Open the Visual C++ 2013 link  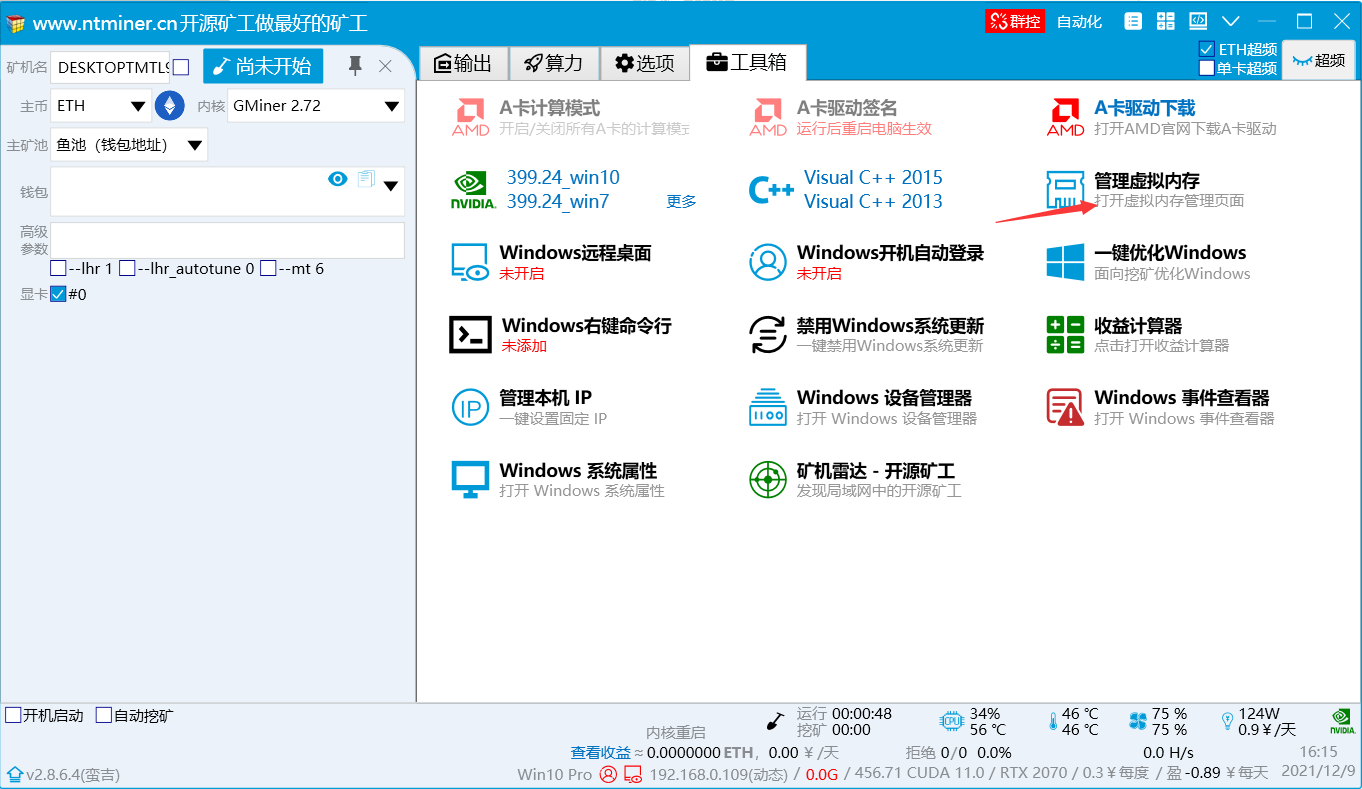point(873,201)
